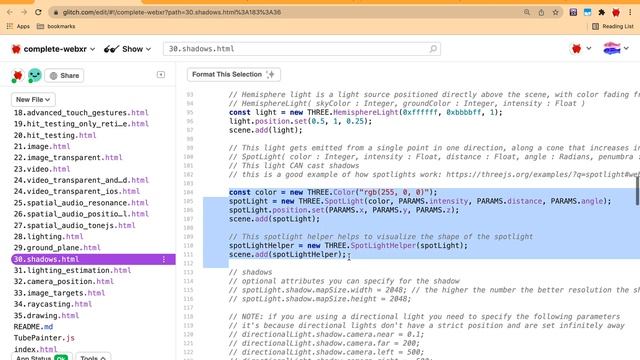The image size is (640, 360).
Task: Open the Reading List
Action: (x=613, y=26)
